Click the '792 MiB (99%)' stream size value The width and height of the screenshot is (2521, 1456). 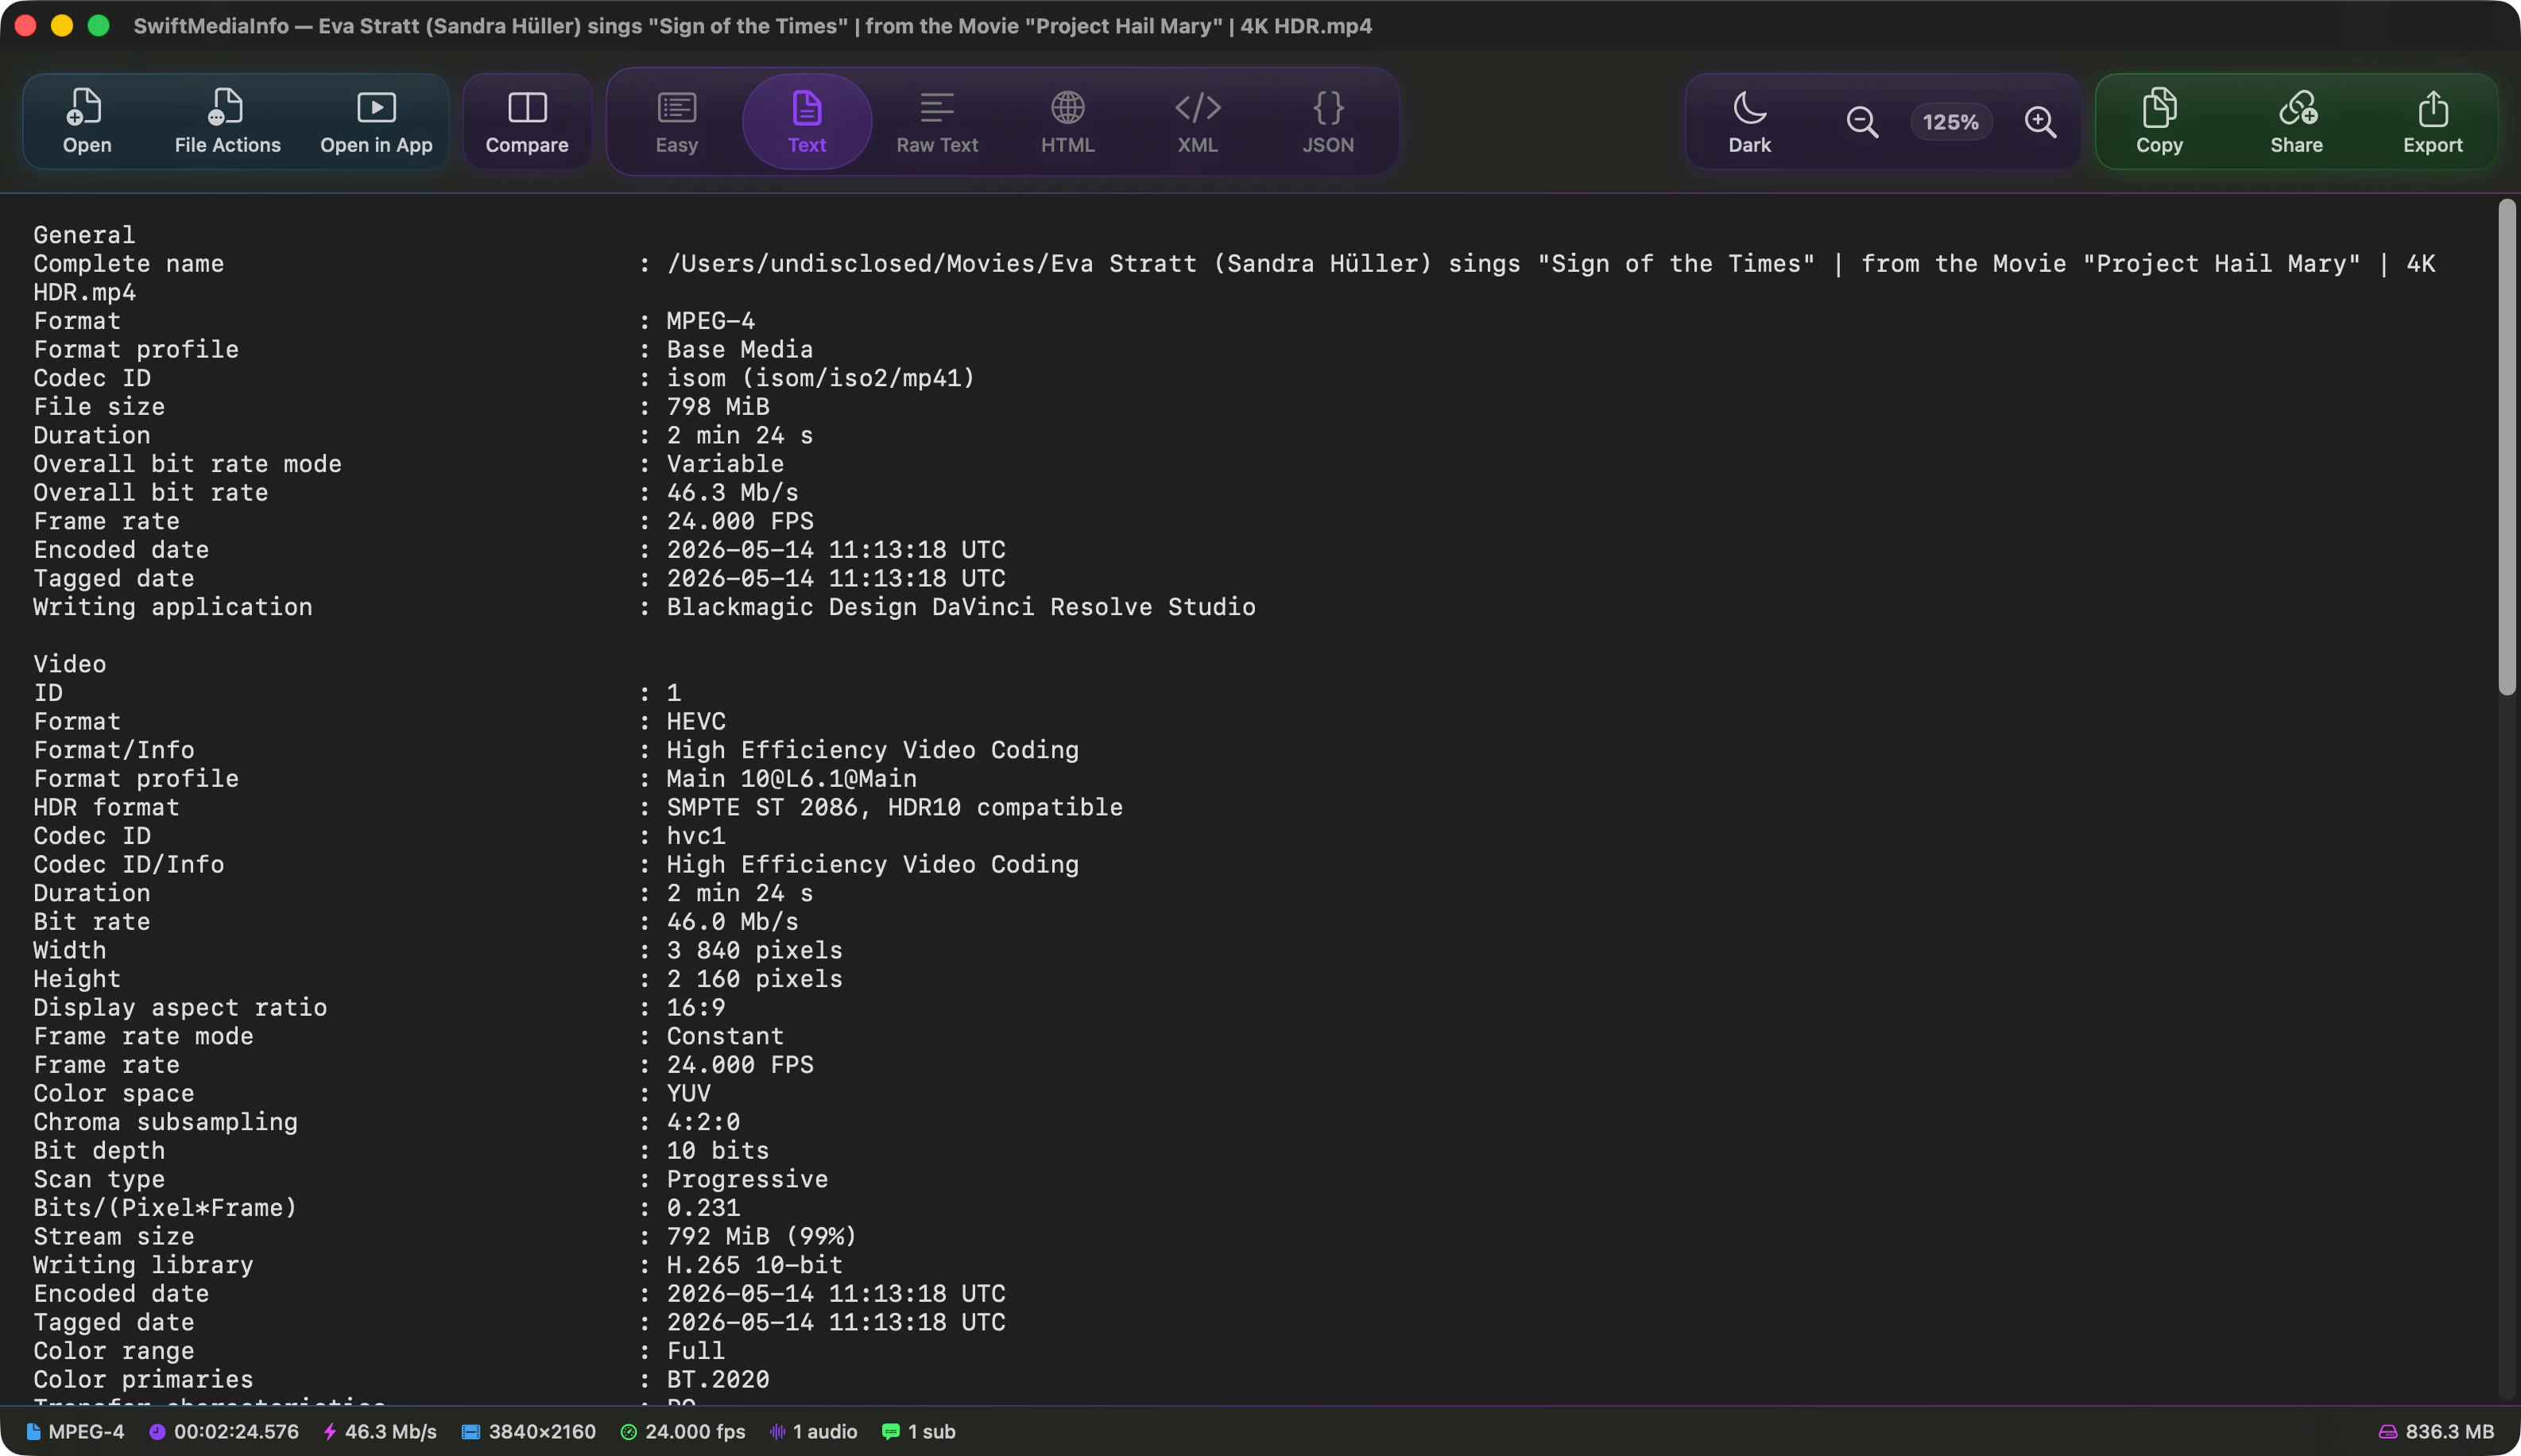pos(762,1237)
